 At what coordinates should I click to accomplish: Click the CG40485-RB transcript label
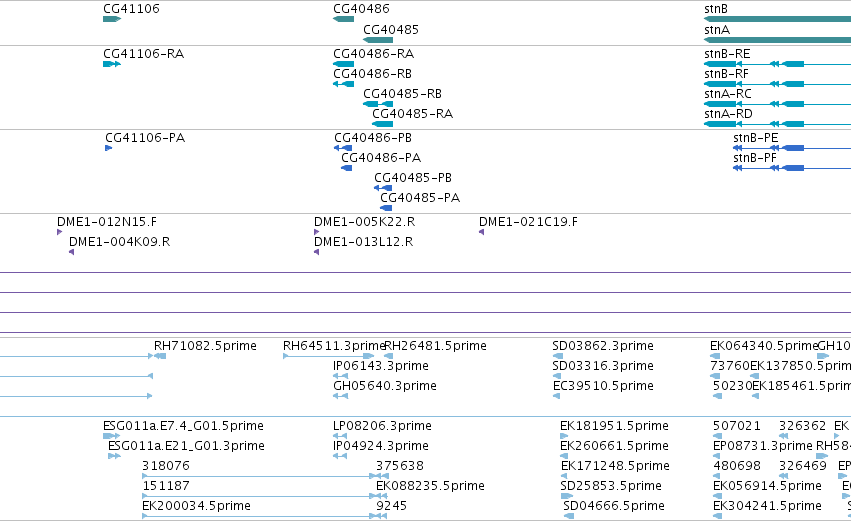click(402, 94)
